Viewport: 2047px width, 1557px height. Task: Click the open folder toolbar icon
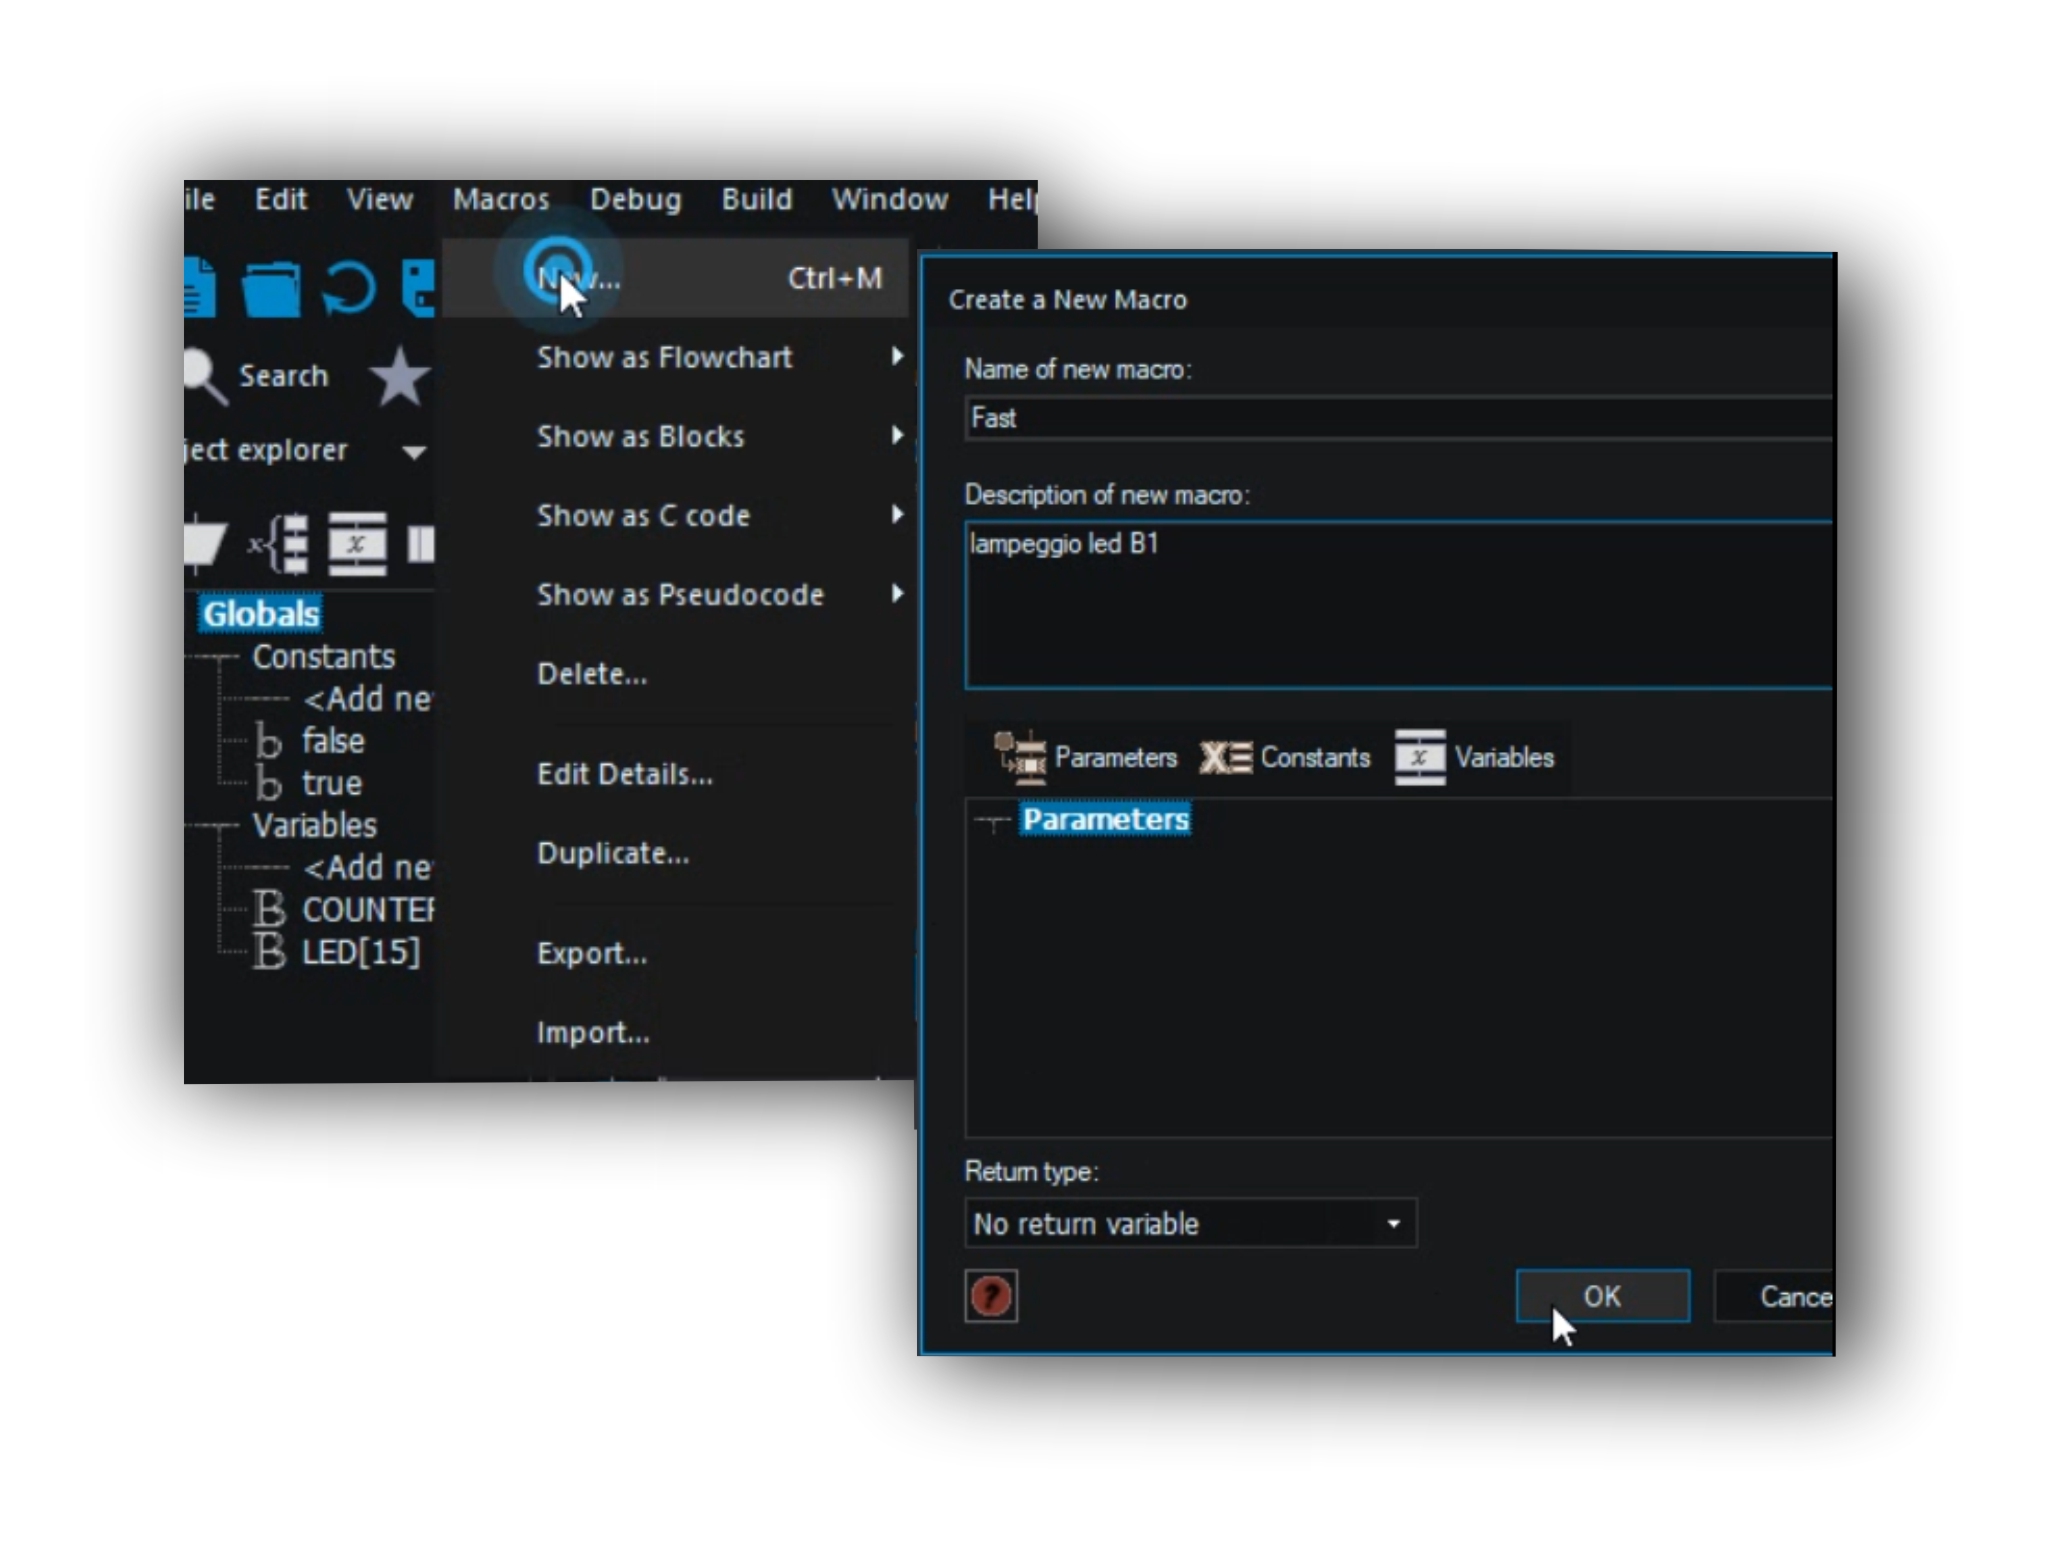pos(271,288)
